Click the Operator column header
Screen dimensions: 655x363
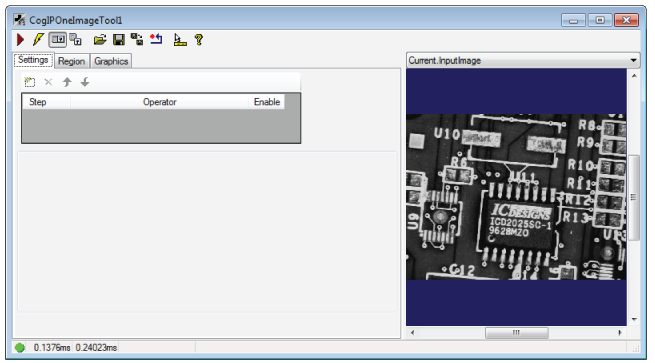pyautogui.click(x=160, y=102)
